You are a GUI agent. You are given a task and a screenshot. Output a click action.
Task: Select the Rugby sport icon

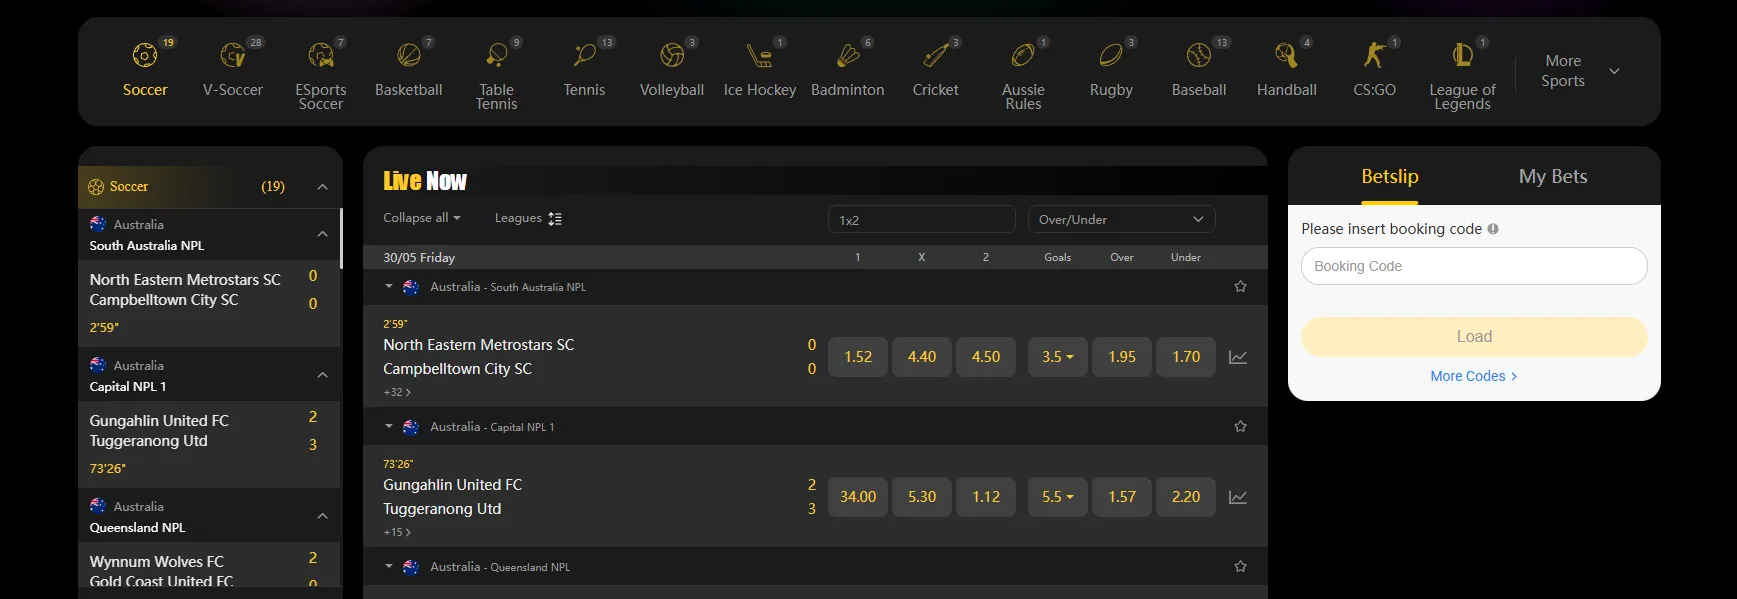click(1111, 55)
